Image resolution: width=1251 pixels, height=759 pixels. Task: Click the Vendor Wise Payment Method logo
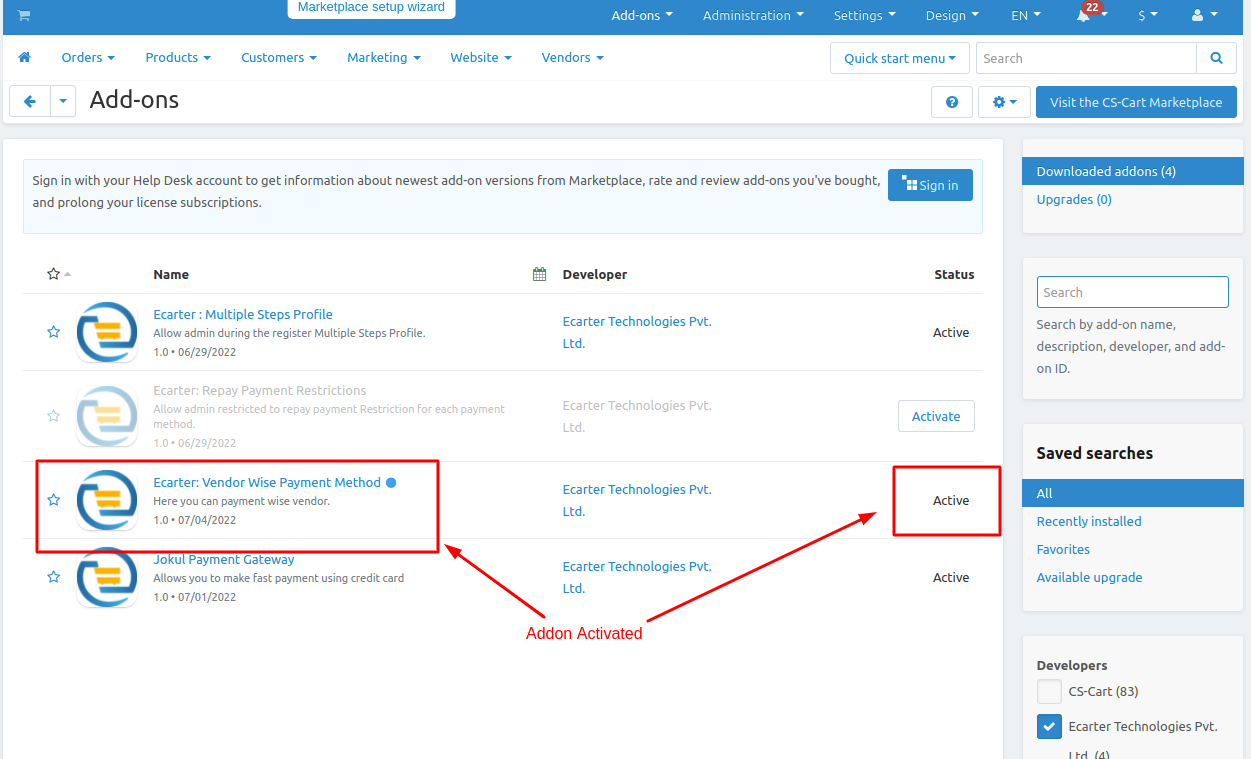click(x=107, y=500)
